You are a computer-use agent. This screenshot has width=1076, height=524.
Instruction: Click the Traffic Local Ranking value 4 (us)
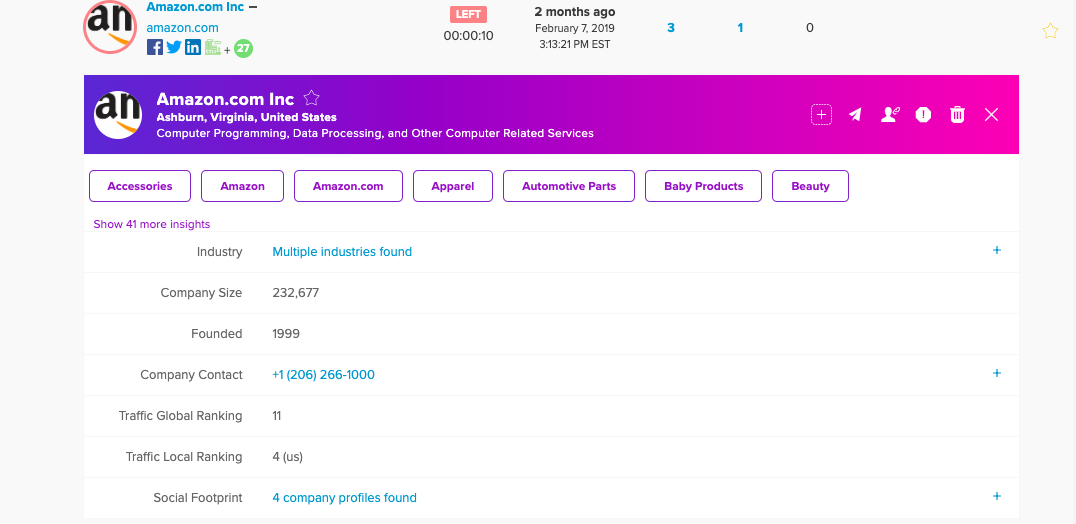tap(288, 457)
